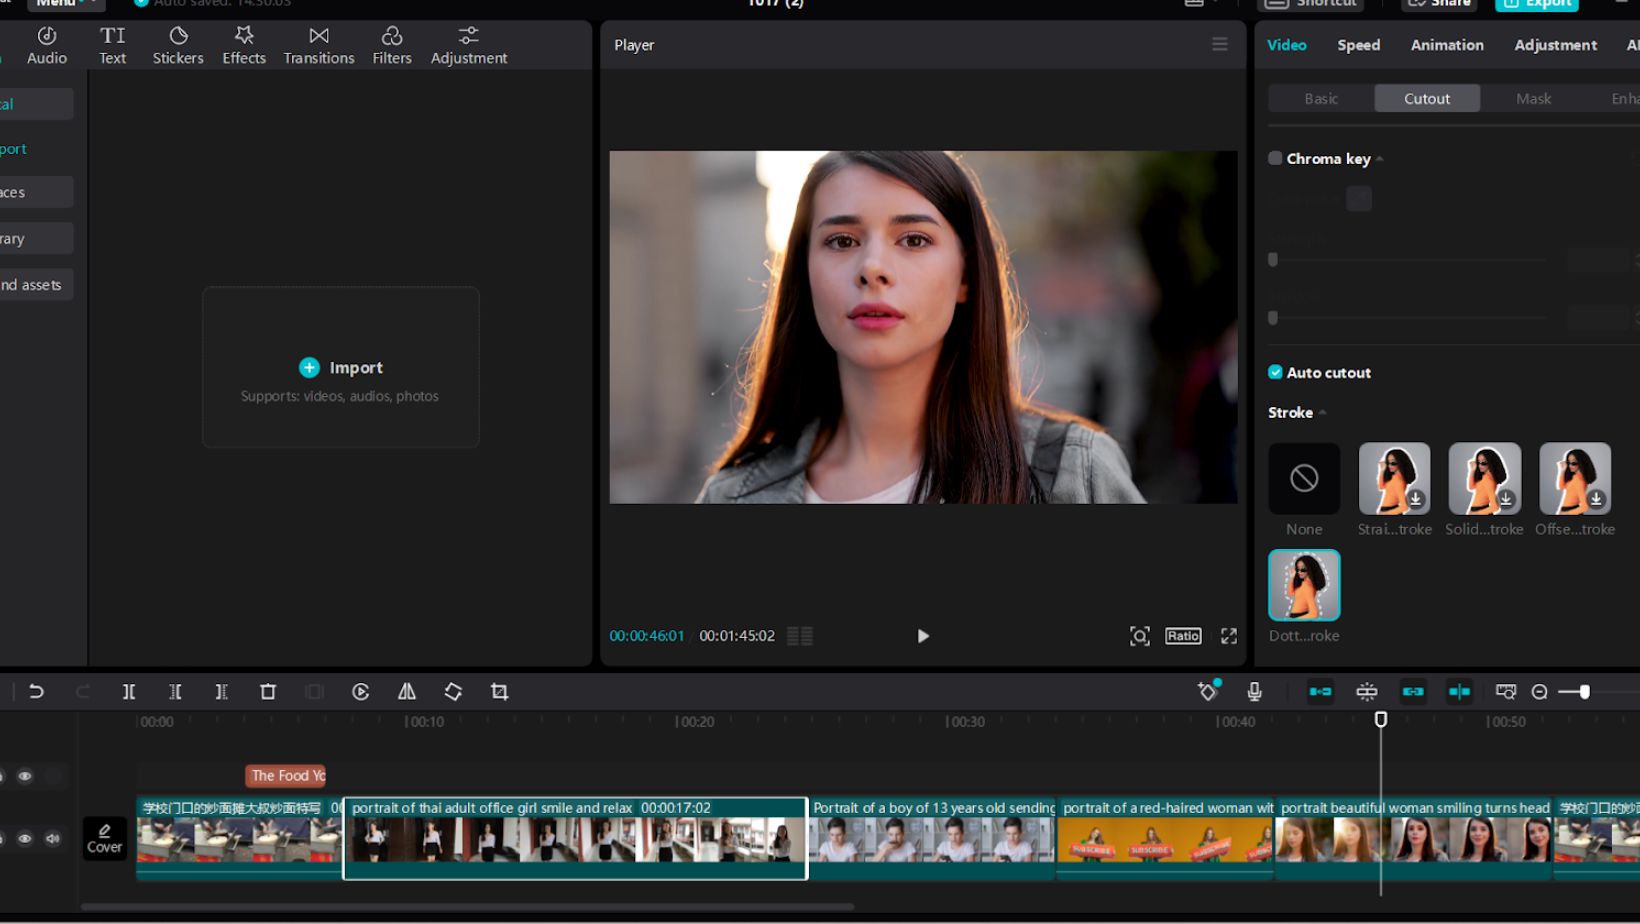Collapse the Stroke section arrow

click(1323, 413)
